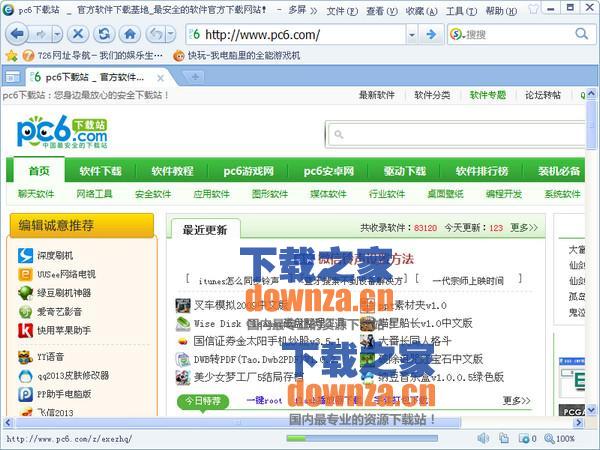Viewport: 600px width, 450px height.
Task: Open the 快玩 bookmark
Action: (236, 56)
